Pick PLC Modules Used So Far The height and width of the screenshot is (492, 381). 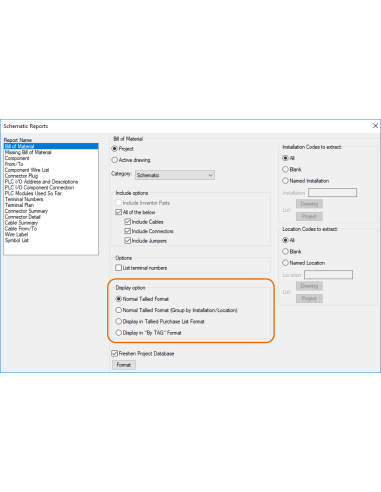[x=33, y=193]
